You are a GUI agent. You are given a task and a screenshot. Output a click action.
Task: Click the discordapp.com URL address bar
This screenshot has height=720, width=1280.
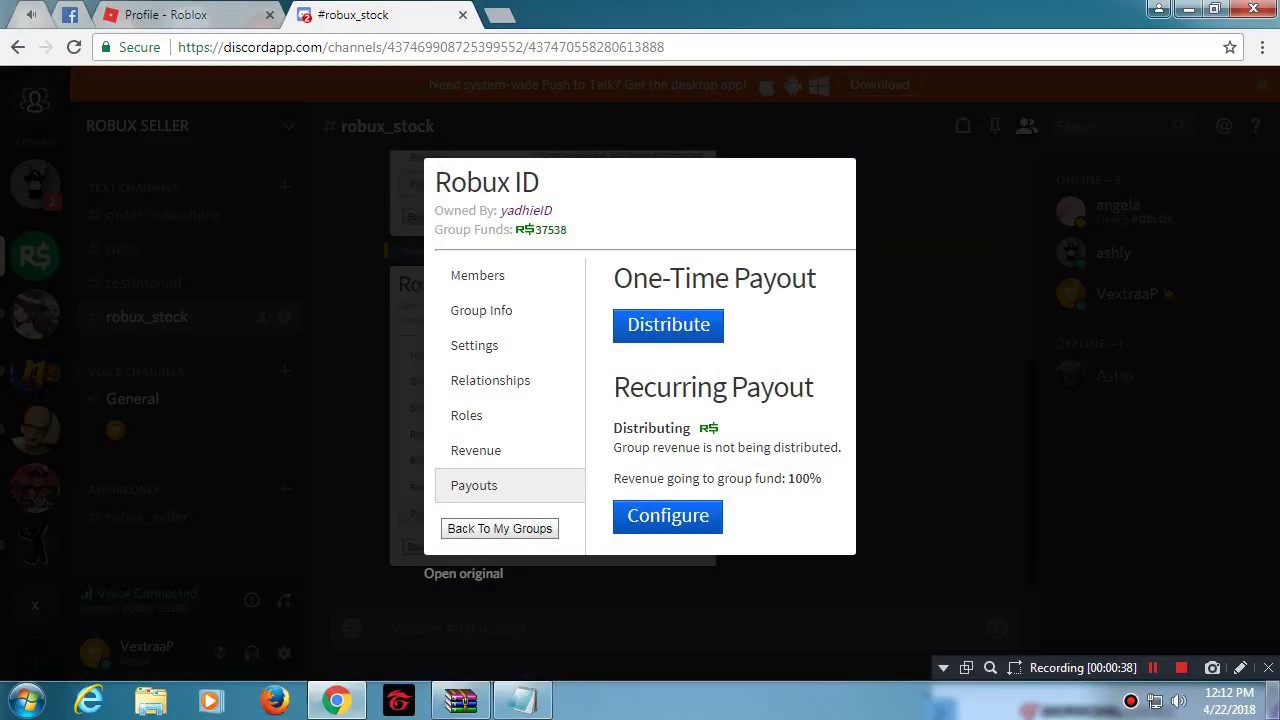(421, 47)
